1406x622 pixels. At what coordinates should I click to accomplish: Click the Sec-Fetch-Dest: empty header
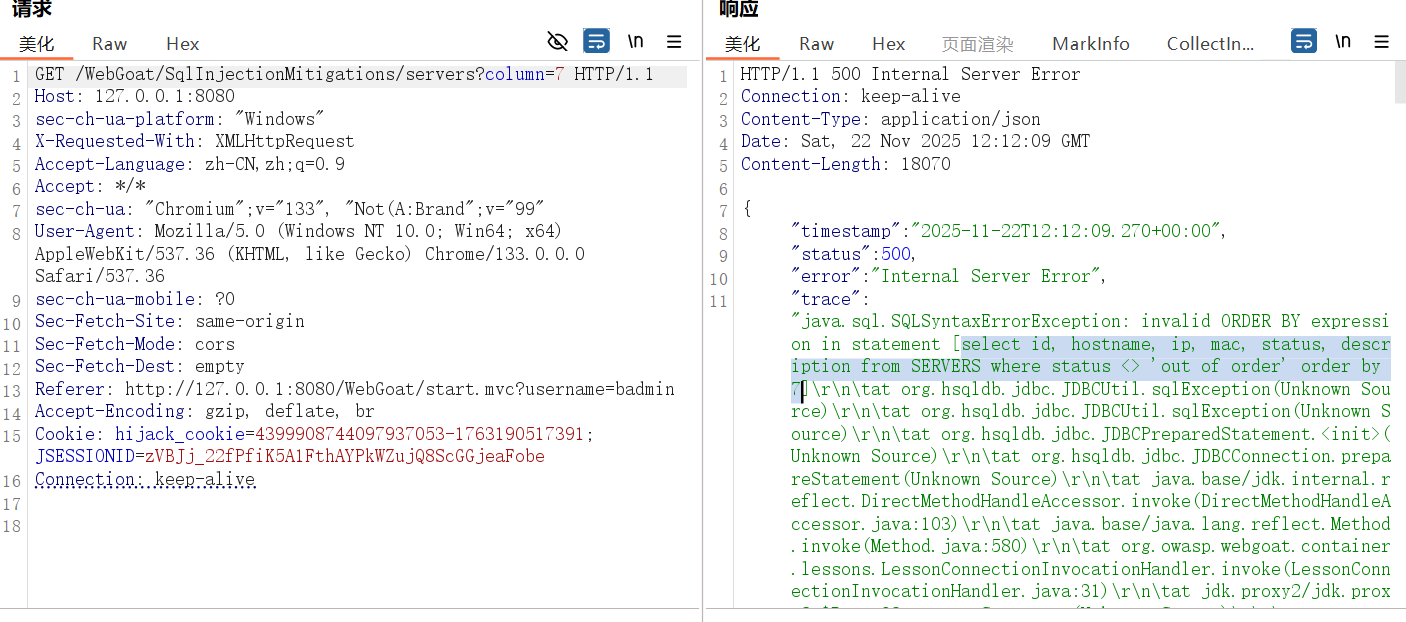(140, 366)
